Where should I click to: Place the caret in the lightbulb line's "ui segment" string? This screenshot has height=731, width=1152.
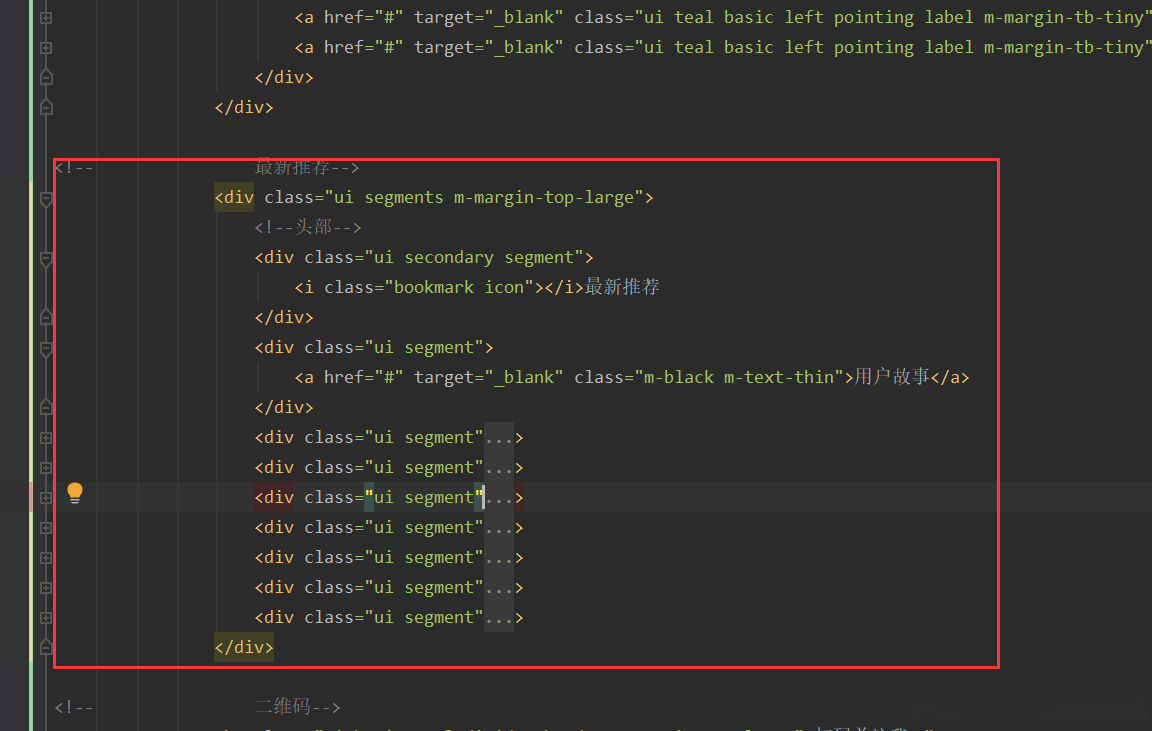tap(424, 497)
